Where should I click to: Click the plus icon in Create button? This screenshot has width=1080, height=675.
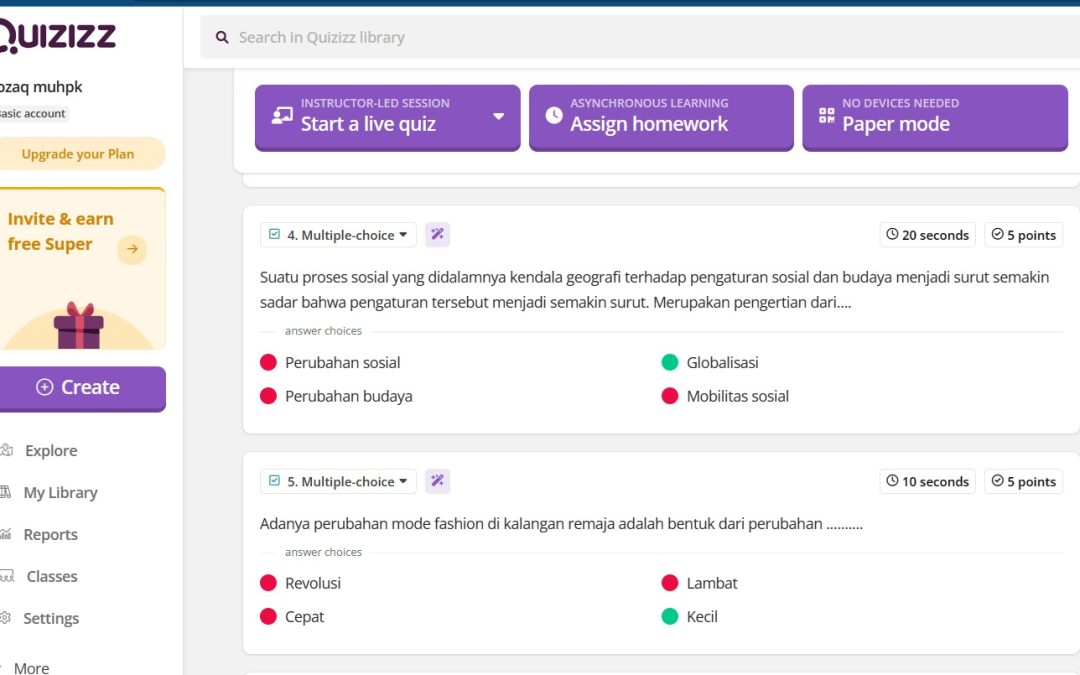coord(45,387)
